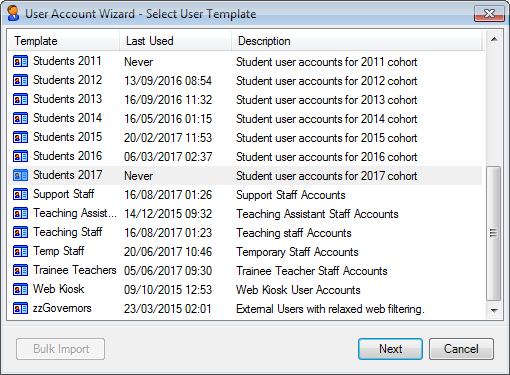
Task: Select the Students 2017 template name
Action: coord(67,175)
